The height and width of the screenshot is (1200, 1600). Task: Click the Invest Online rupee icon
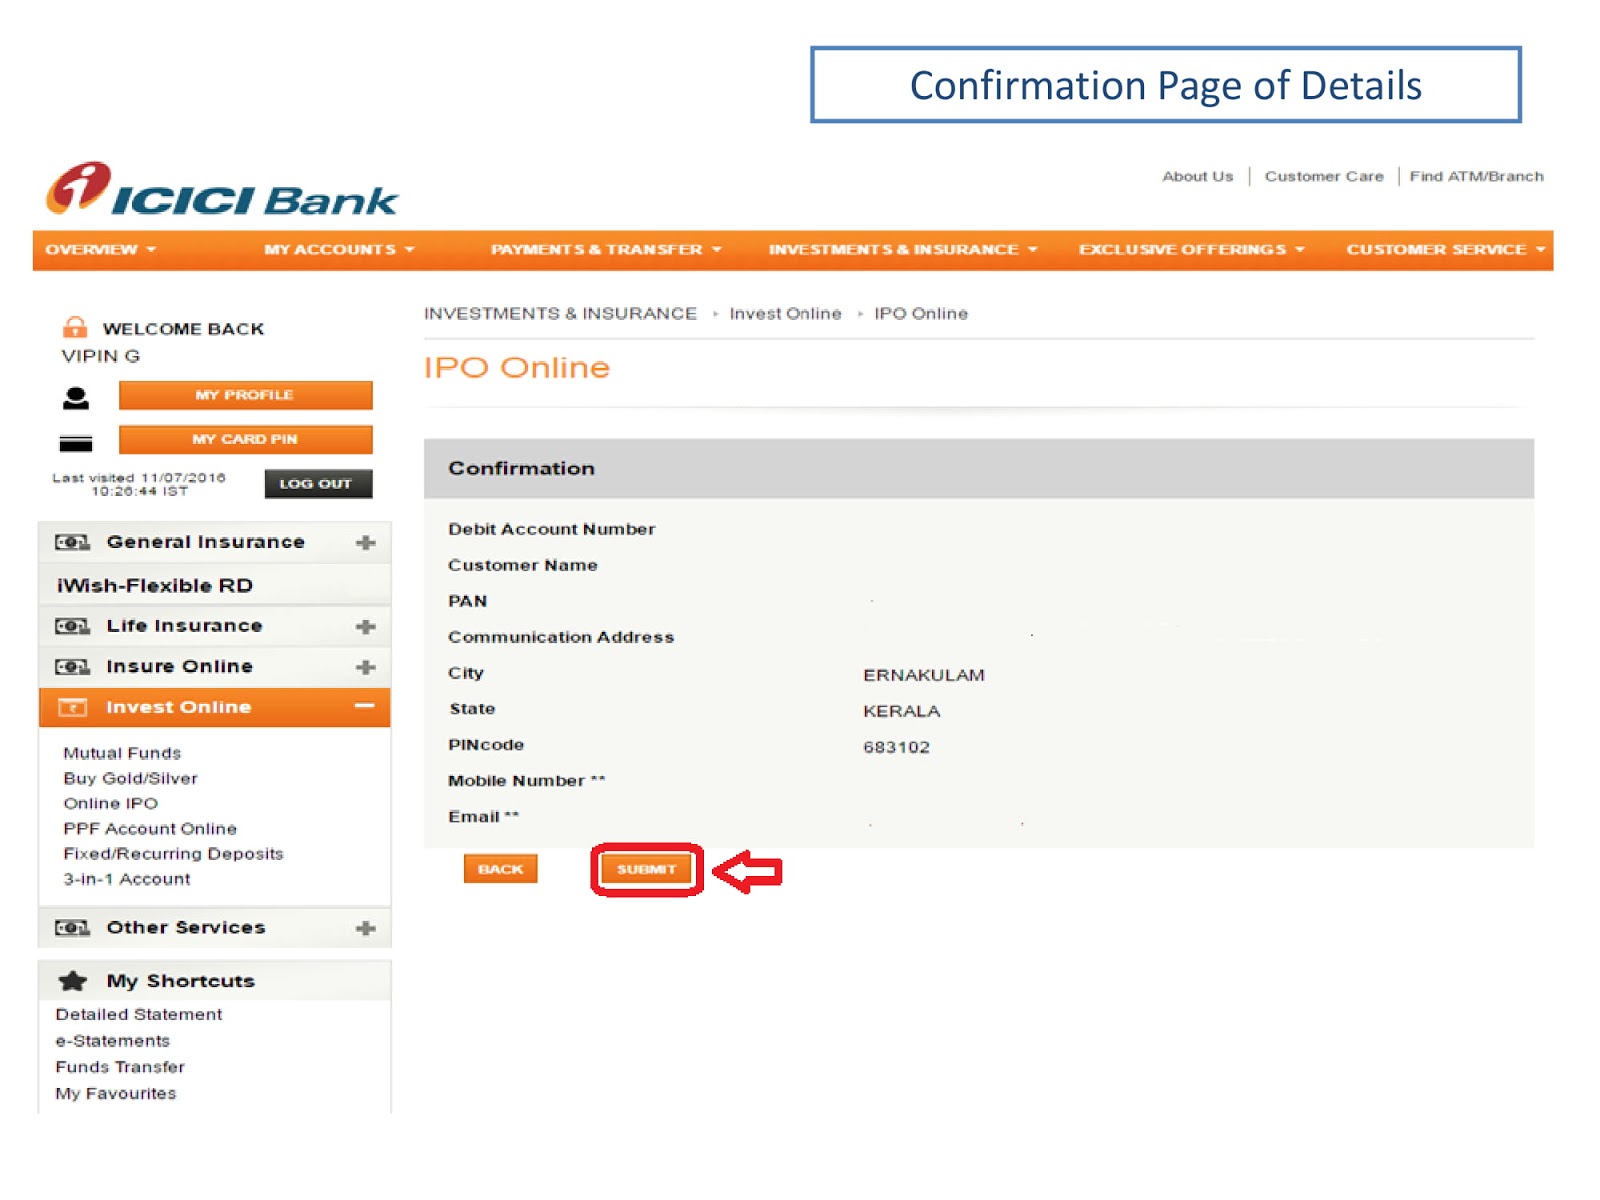coord(73,708)
